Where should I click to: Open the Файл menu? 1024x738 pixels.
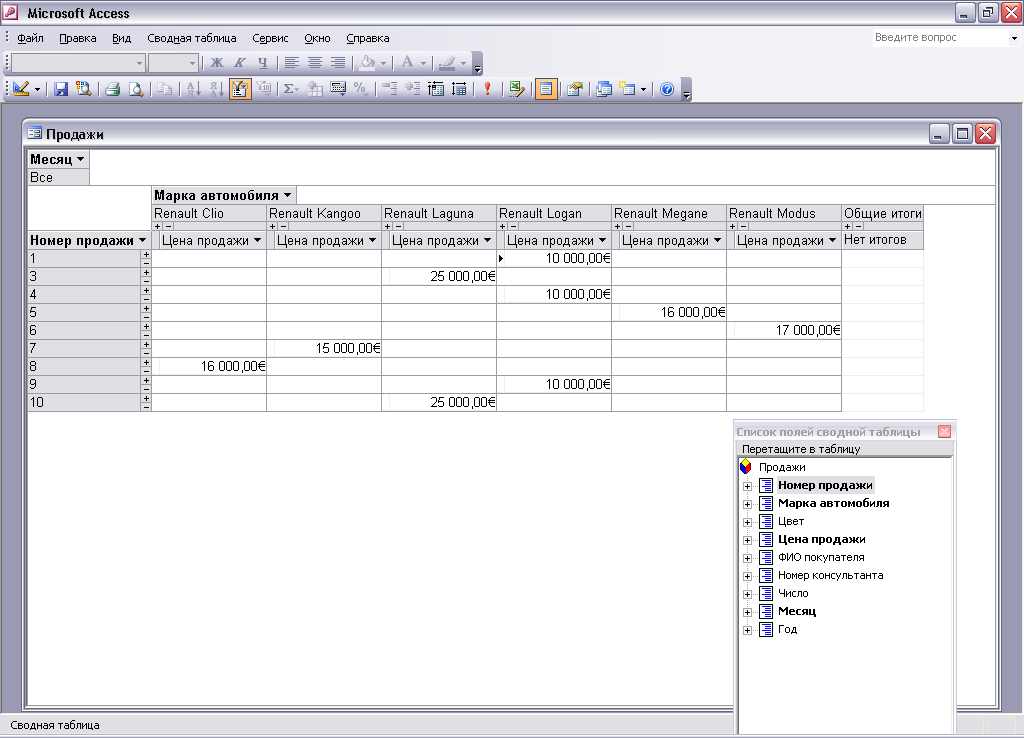(x=30, y=38)
